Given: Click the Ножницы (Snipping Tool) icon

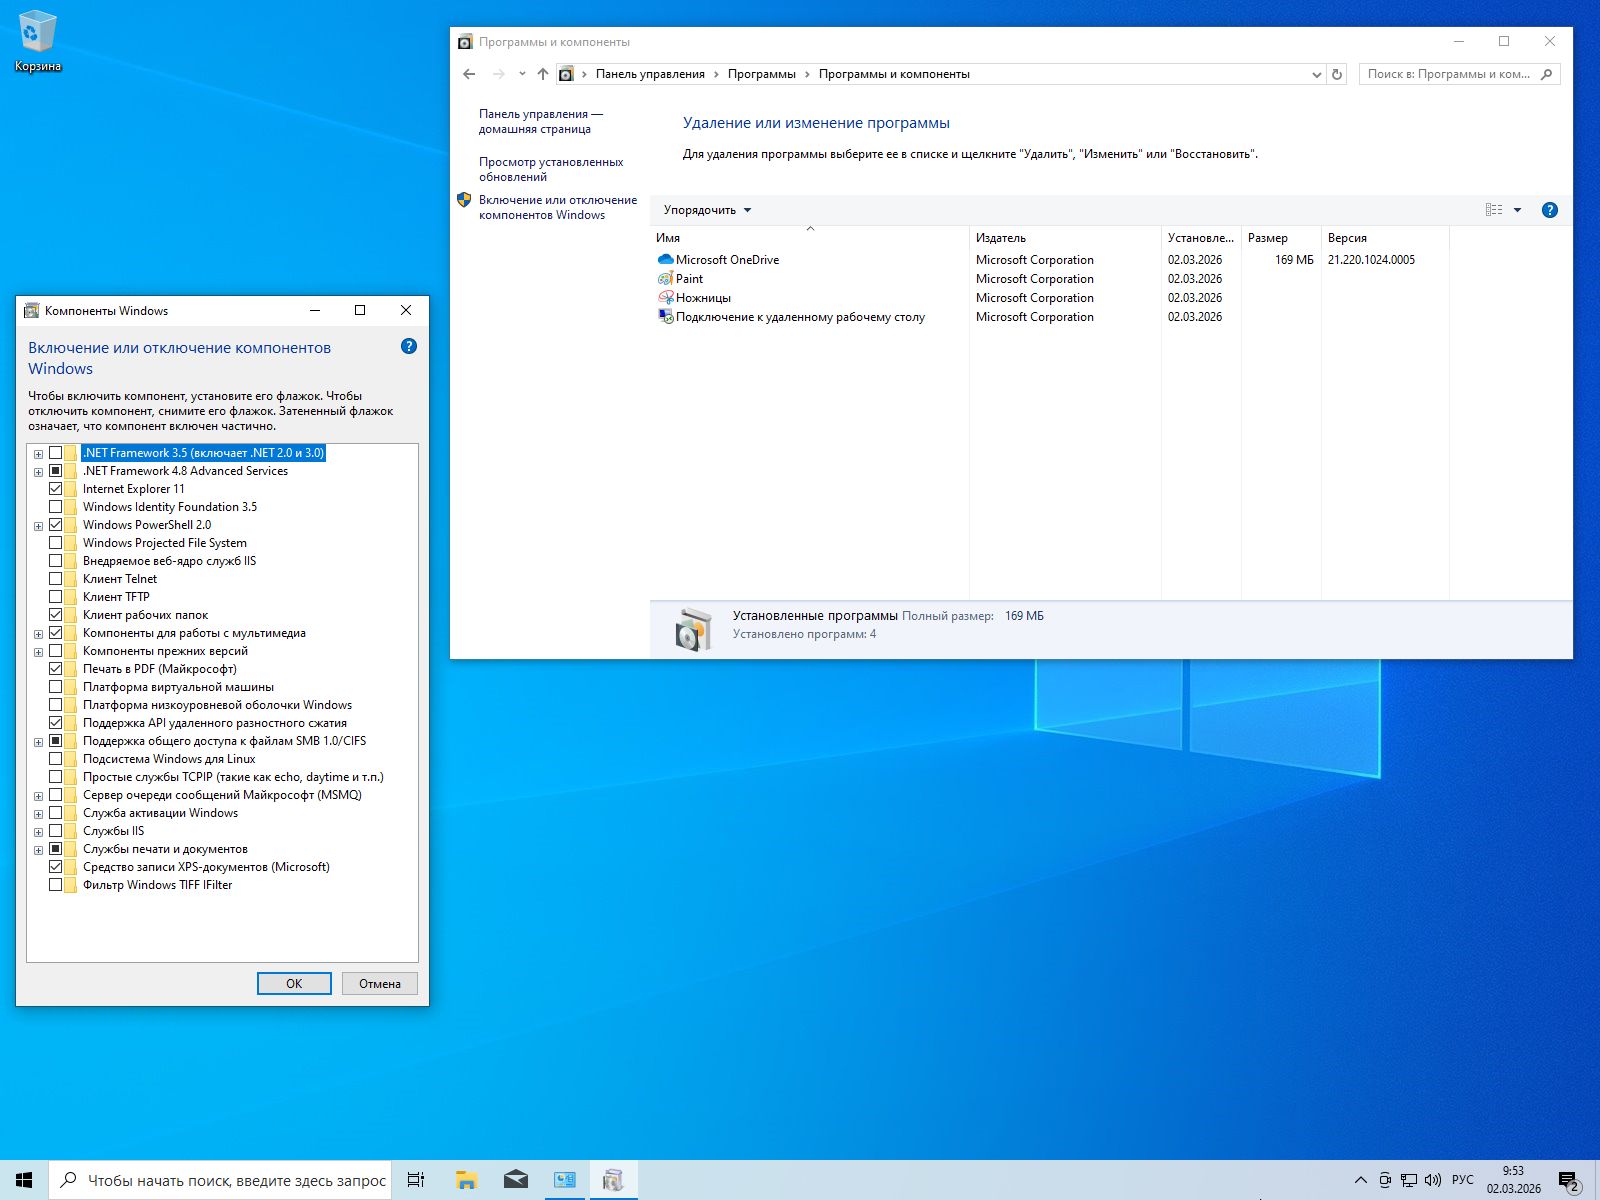Looking at the screenshot, I should [x=666, y=297].
